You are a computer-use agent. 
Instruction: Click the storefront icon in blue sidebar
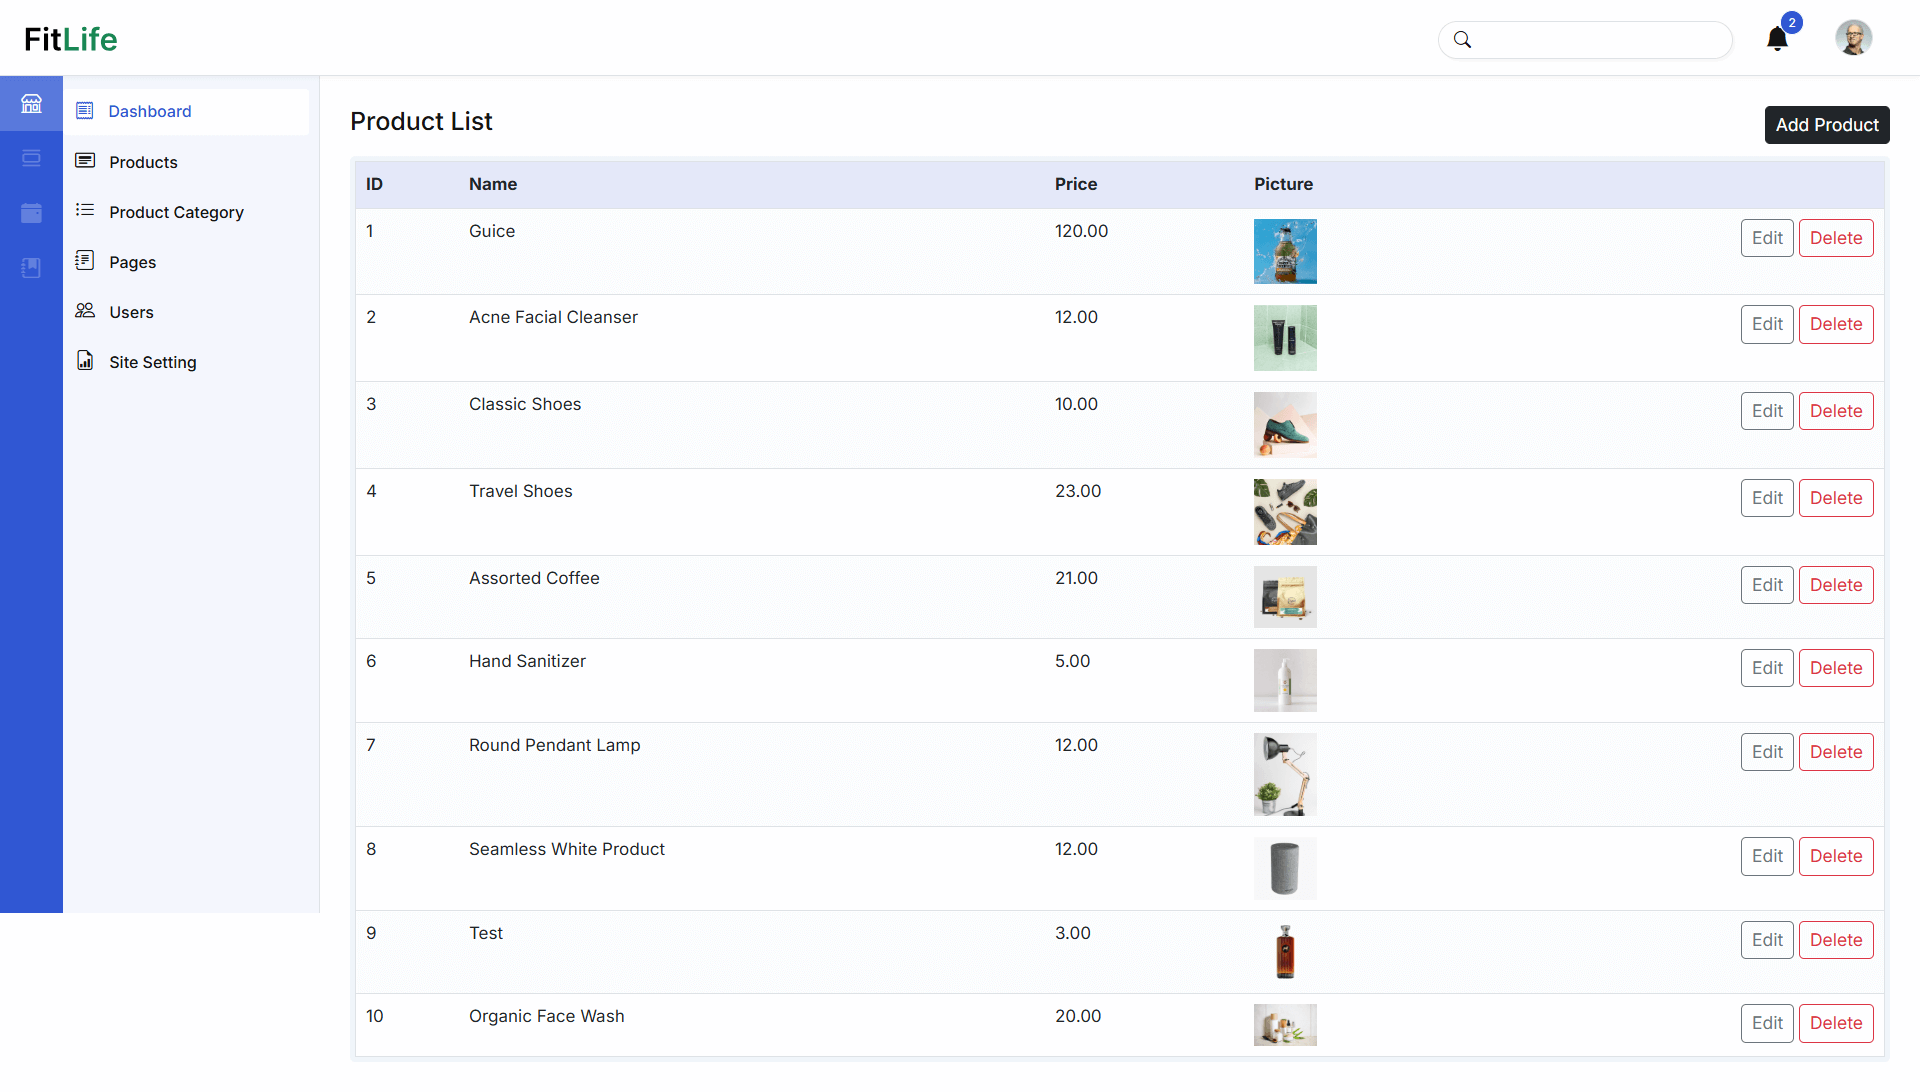pyautogui.click(x=31, y=103)
